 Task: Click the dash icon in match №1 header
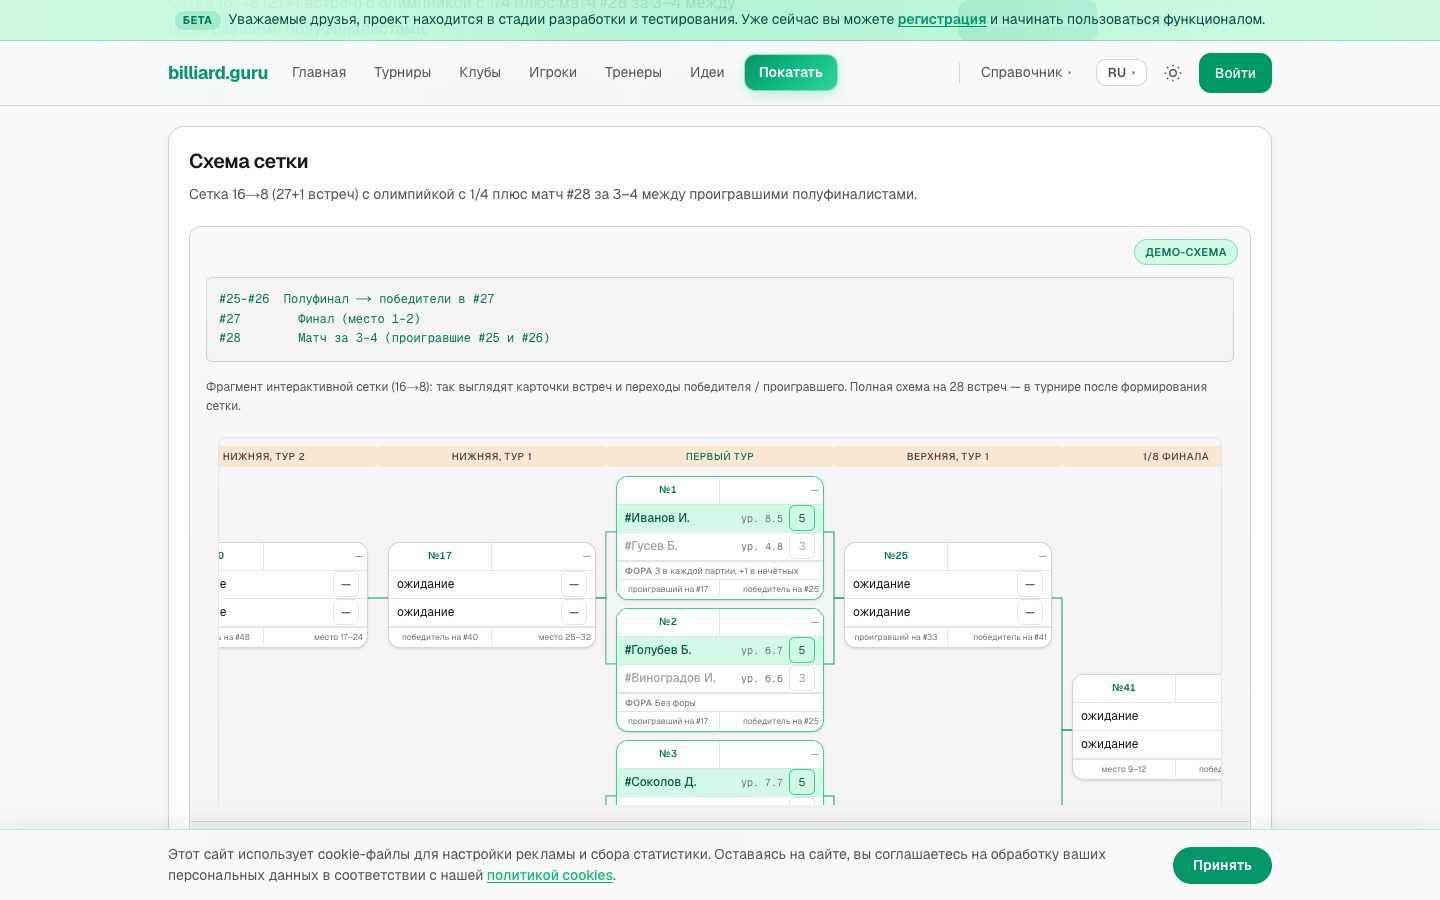[x=814, y=490]
